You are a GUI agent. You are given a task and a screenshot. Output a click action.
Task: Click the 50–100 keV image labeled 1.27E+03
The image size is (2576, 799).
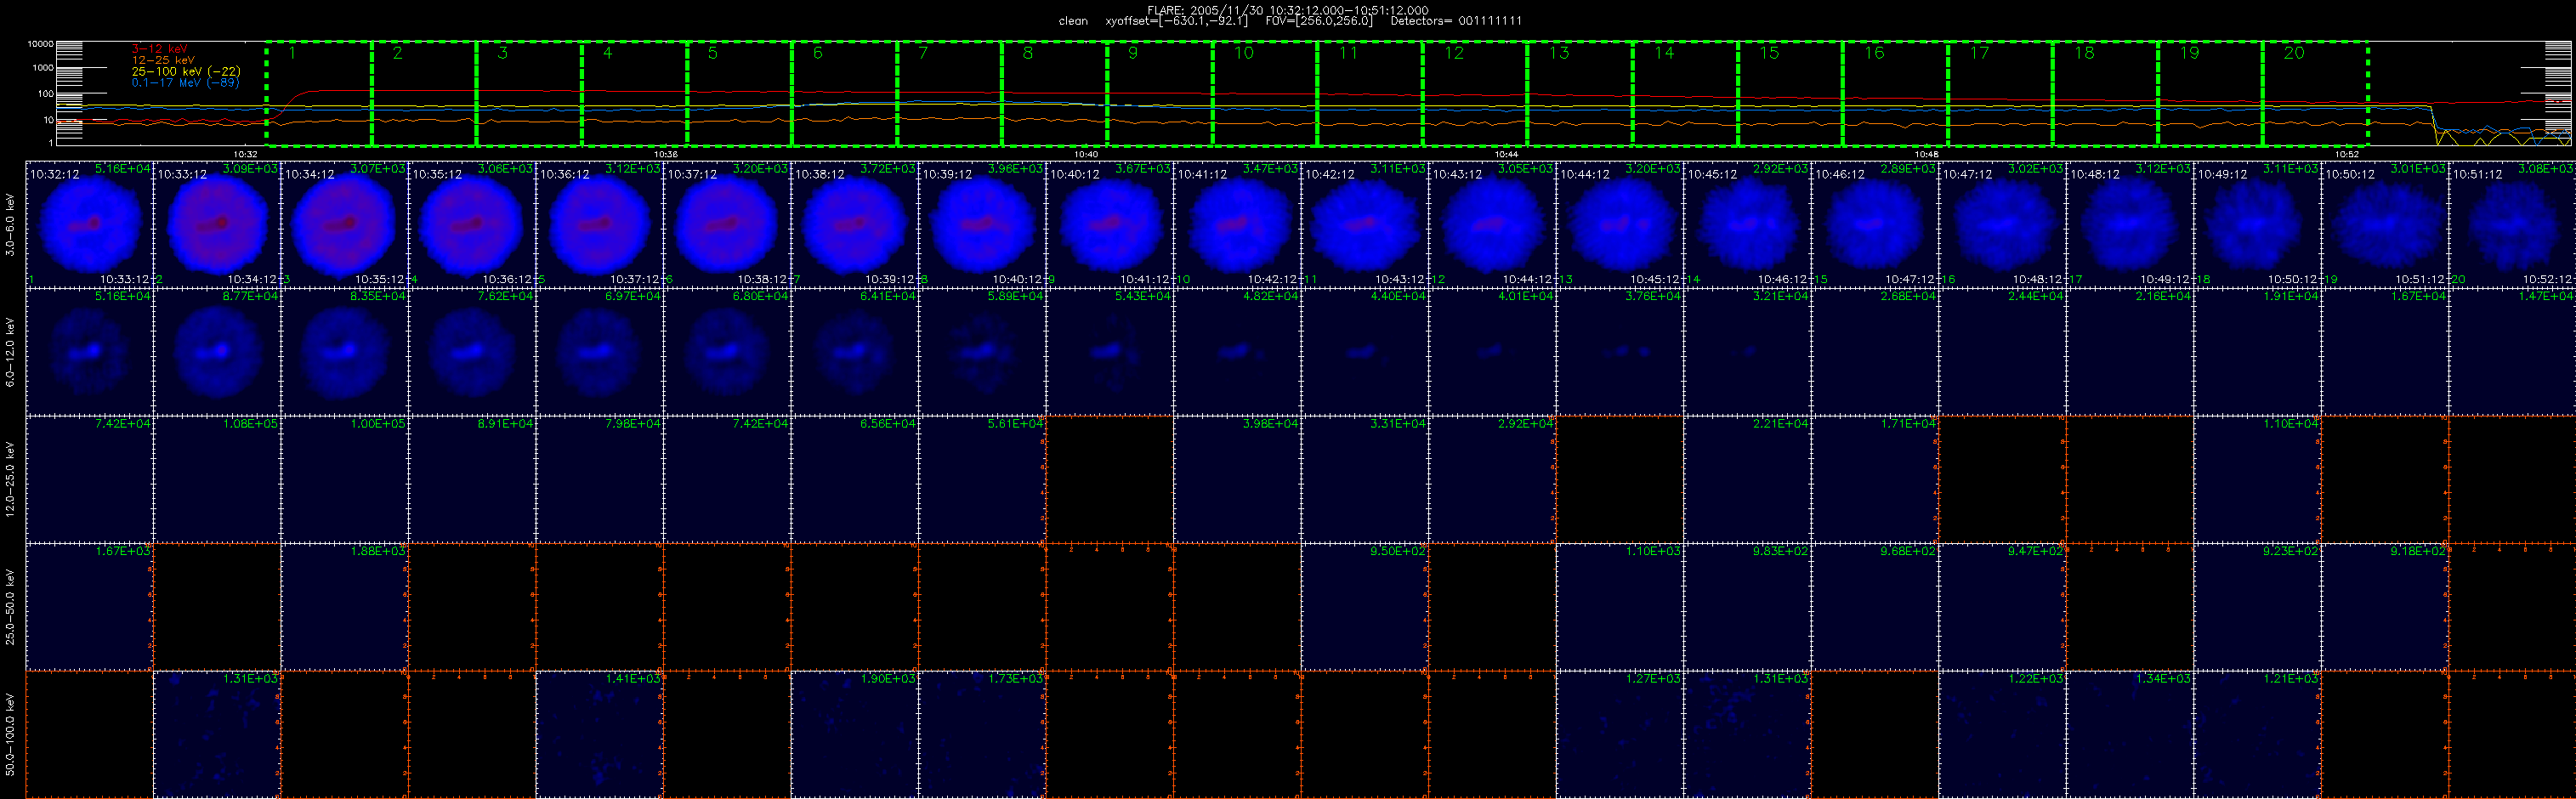tap(1621, 734)
